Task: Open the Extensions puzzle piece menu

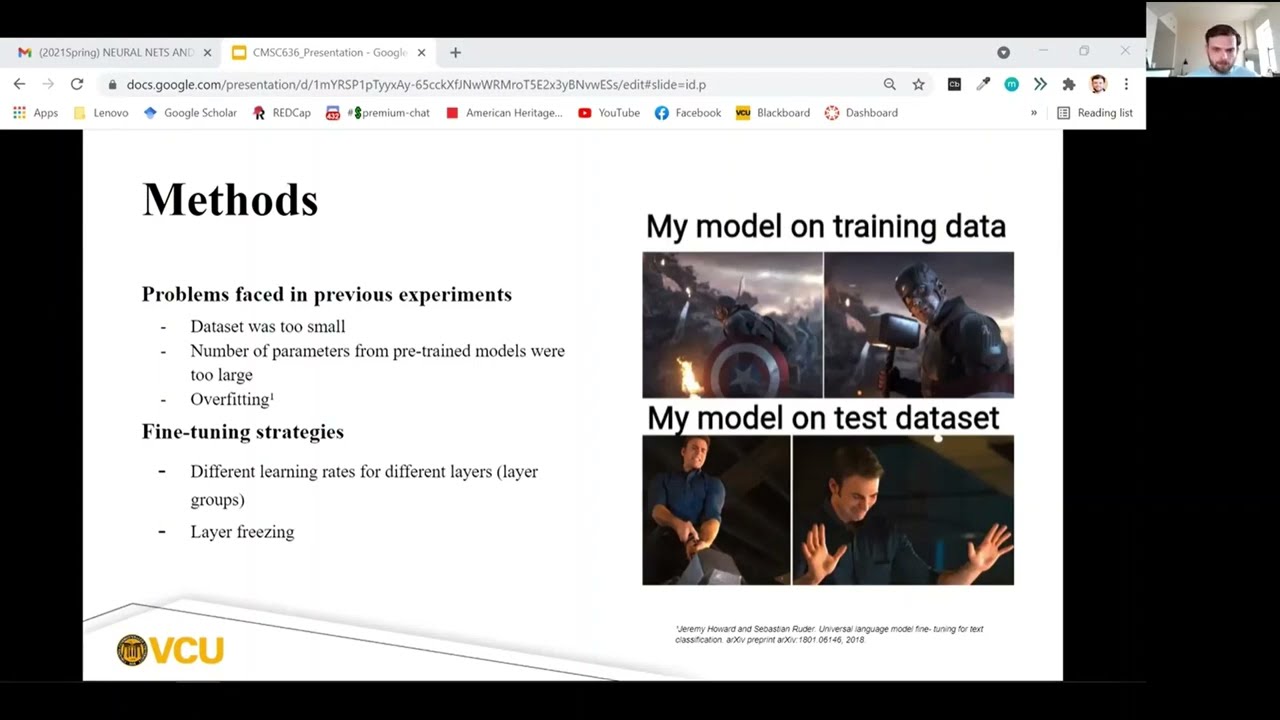Action: [1069, 85]
